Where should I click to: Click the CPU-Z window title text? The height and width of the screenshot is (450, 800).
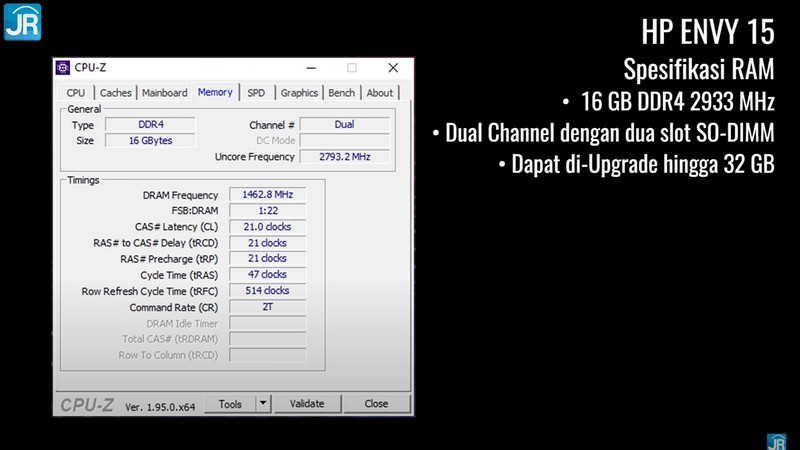[90, 67]
